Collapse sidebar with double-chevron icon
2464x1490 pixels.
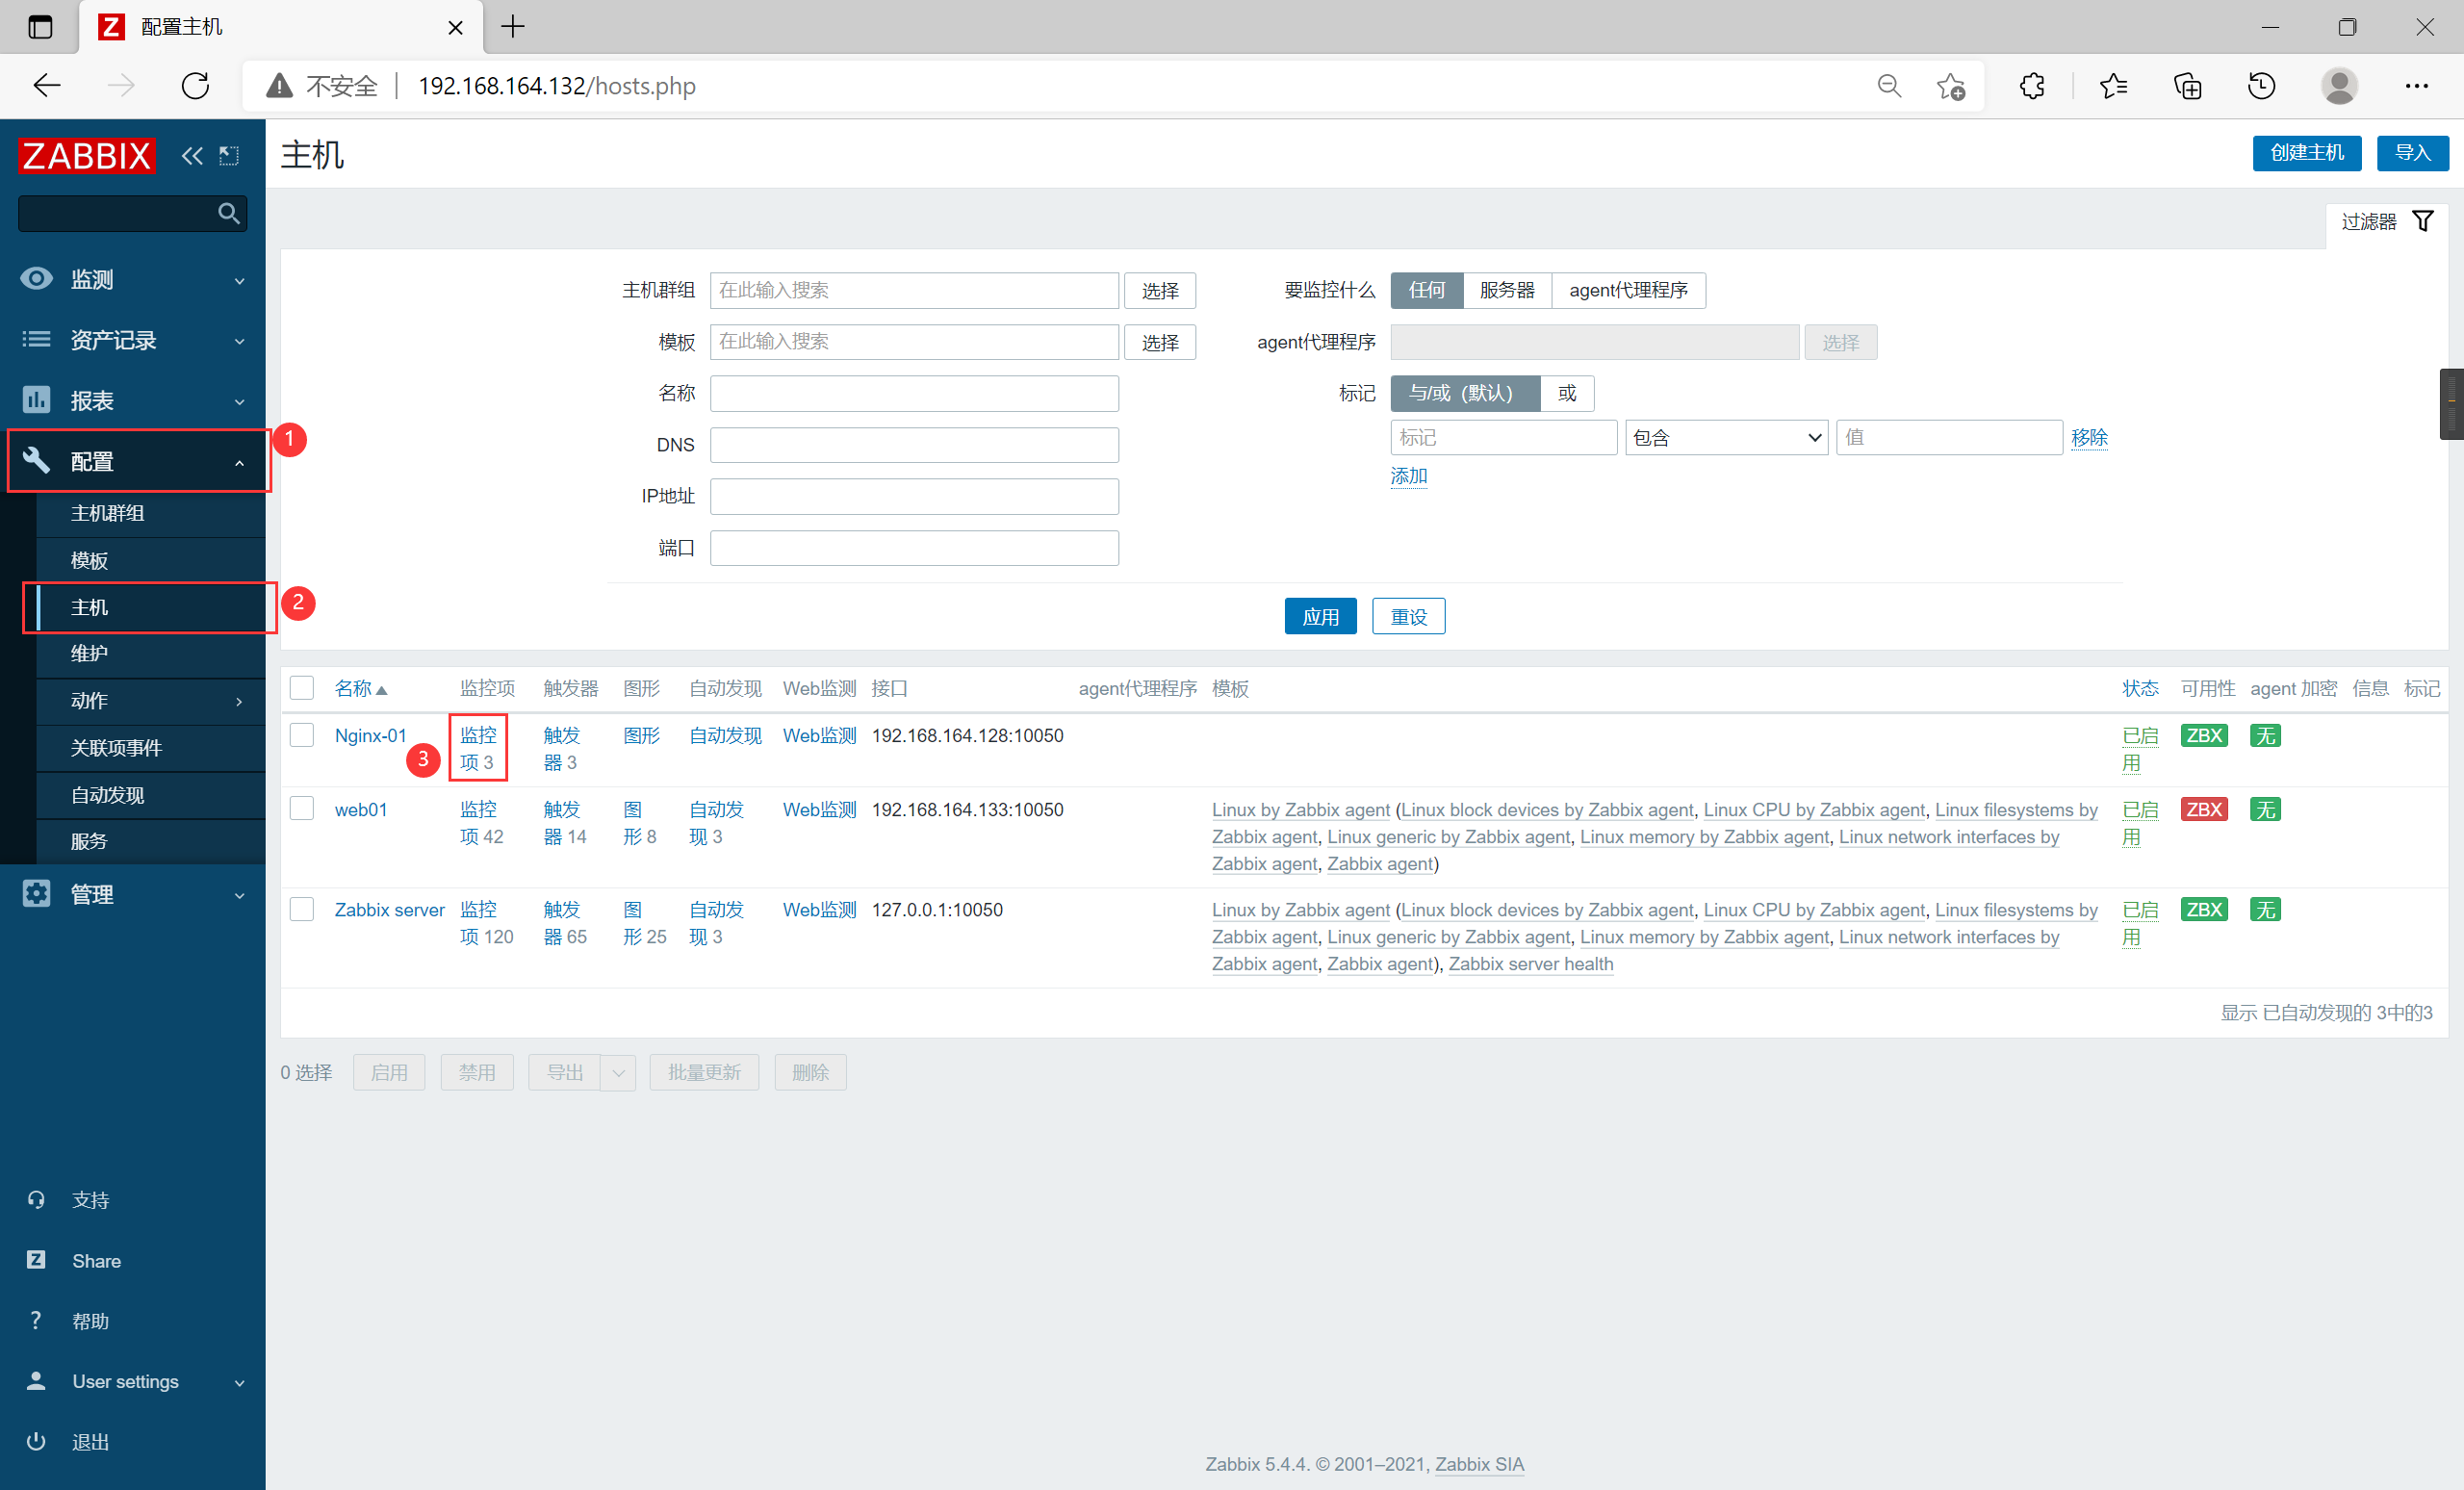click(191, 156)
